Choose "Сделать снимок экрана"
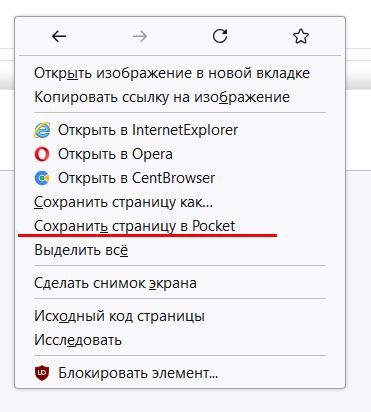 click(x=115, y=283)
